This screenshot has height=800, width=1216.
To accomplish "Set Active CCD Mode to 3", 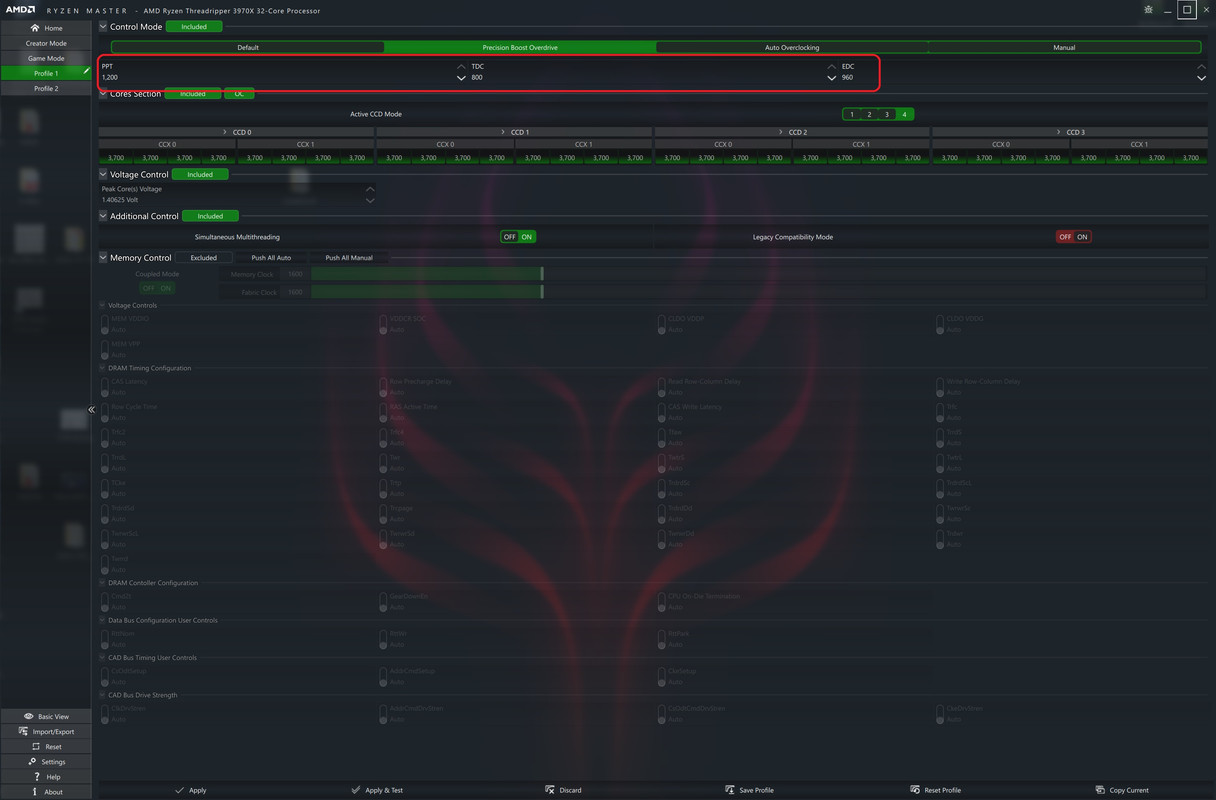I will [886, 114].
